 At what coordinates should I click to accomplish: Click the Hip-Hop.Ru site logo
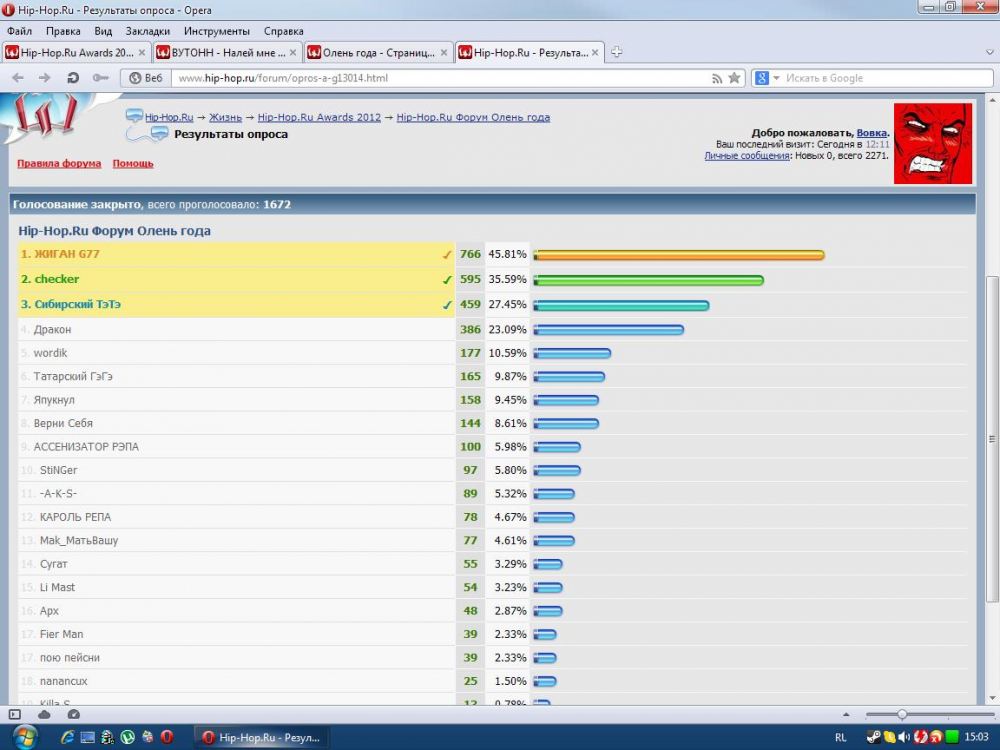(45, 117)
